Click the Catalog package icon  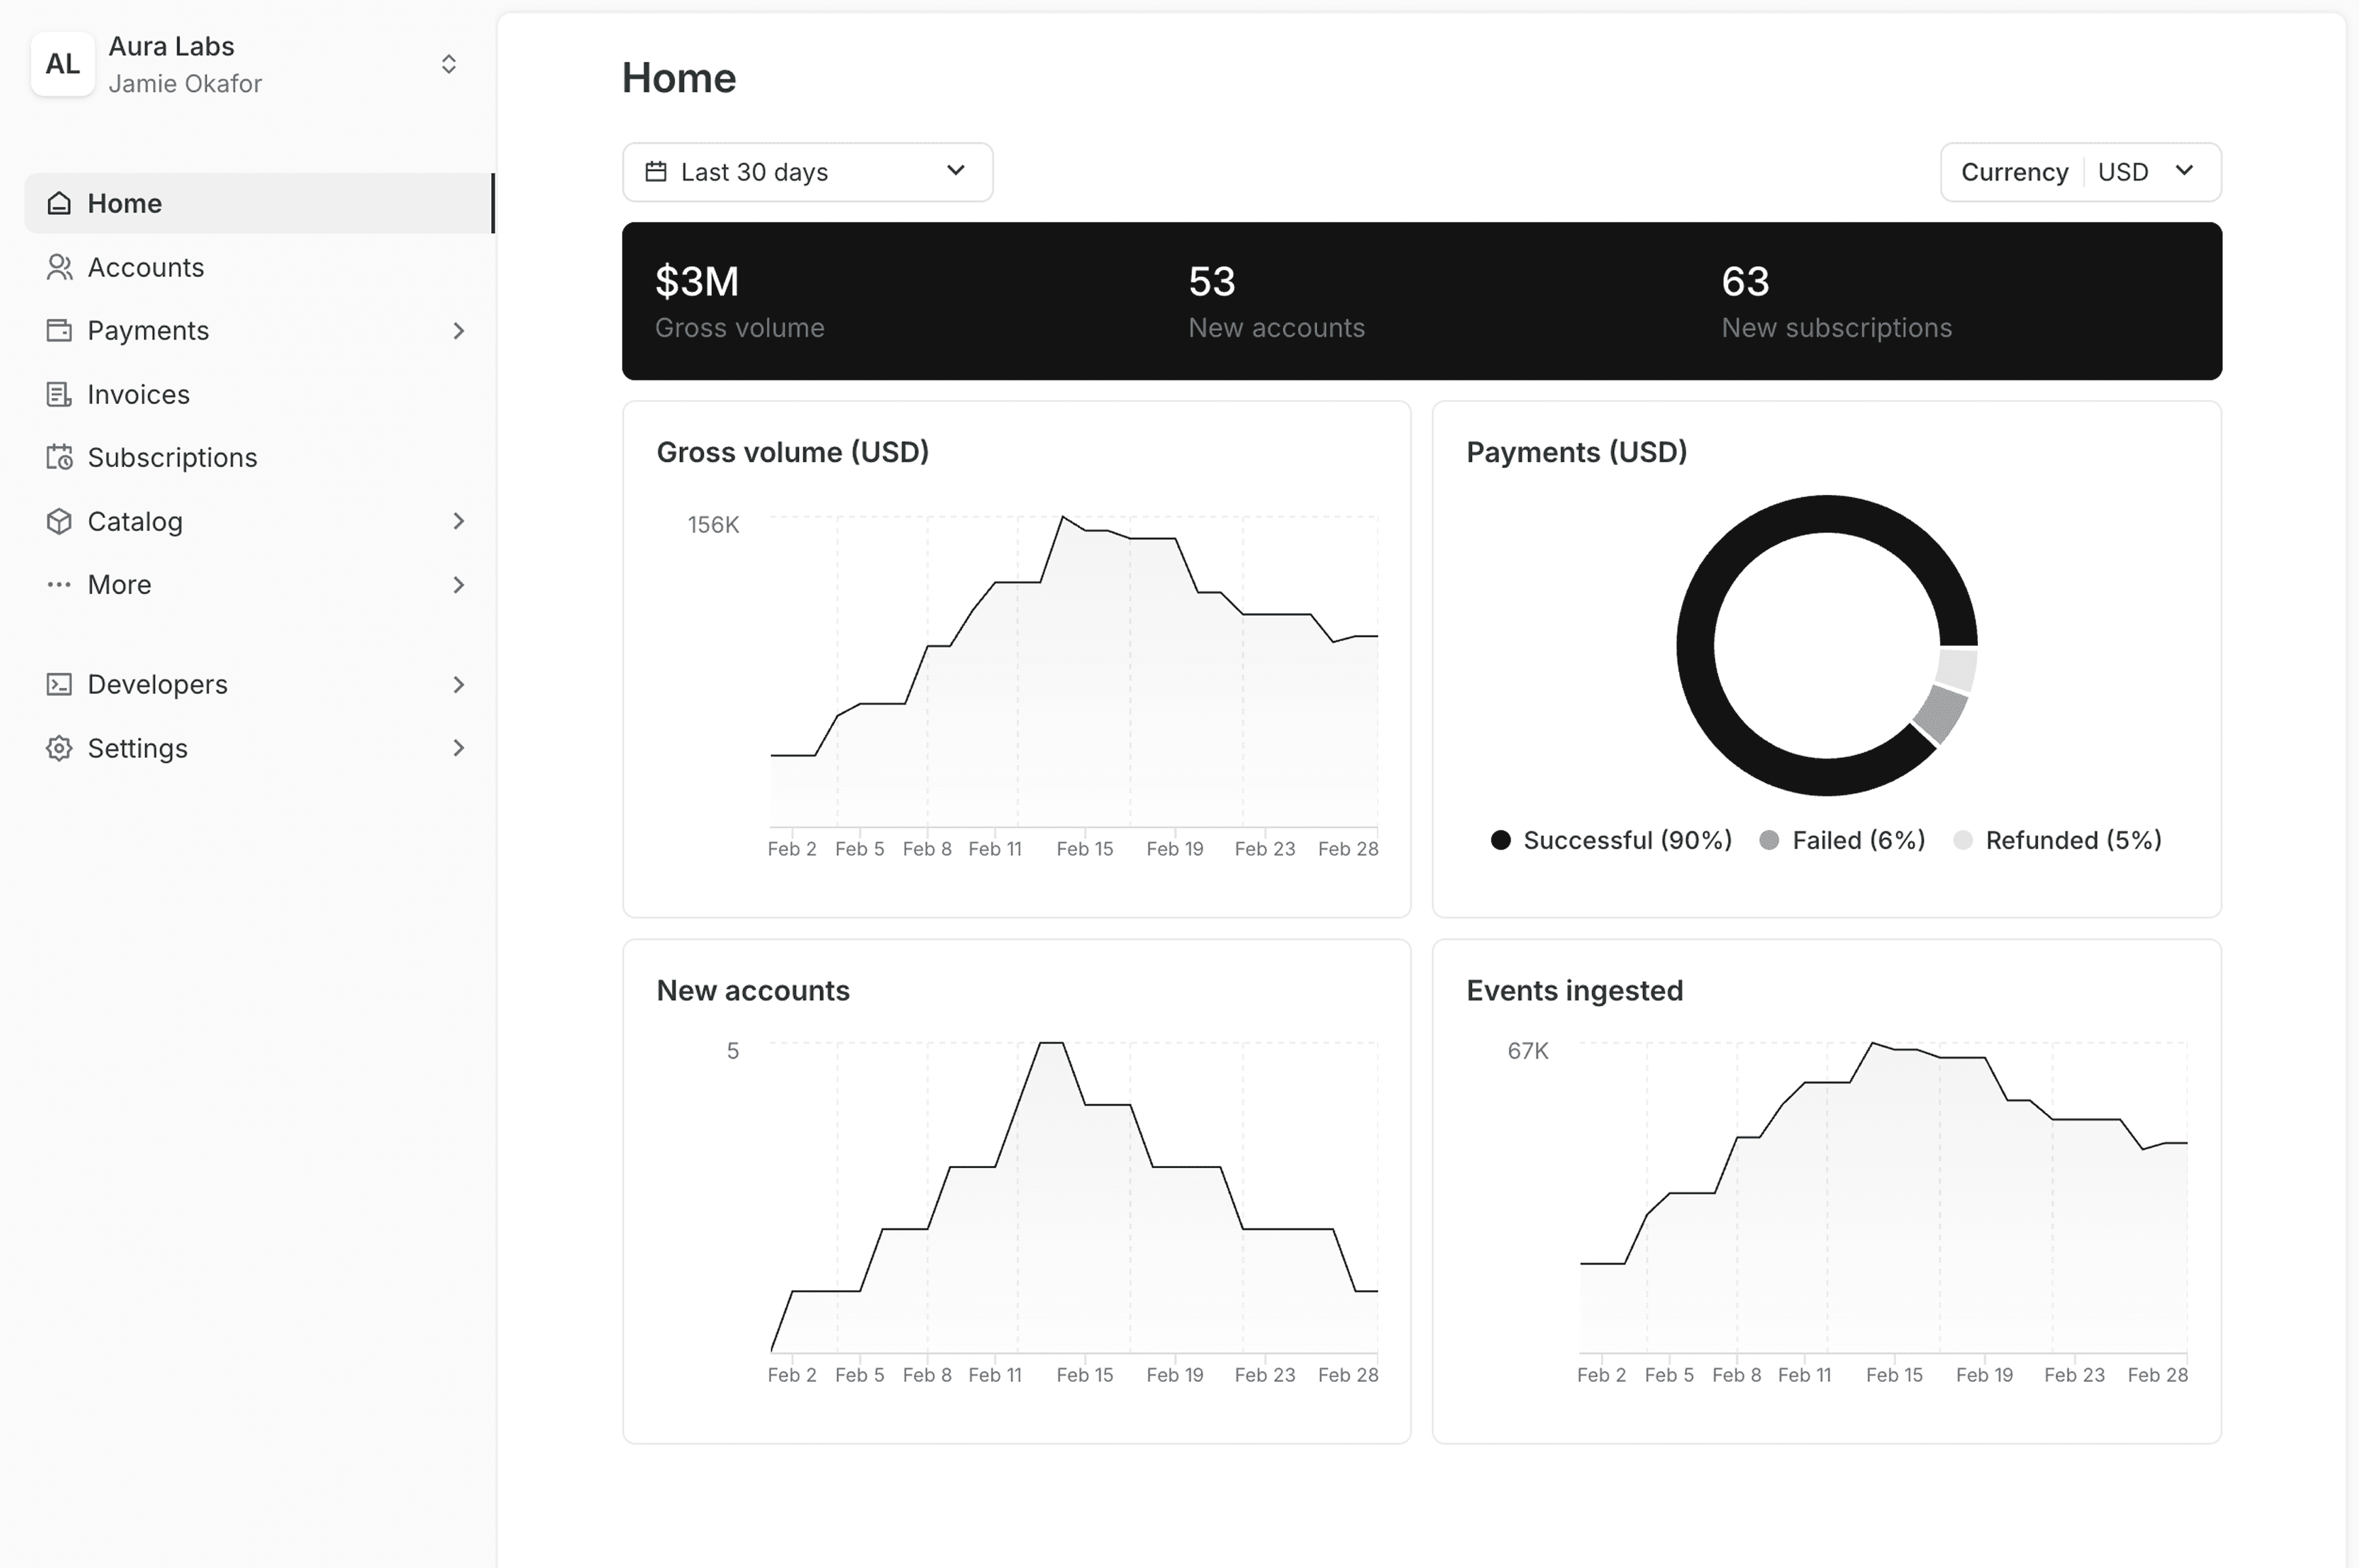tap(59, 521)
